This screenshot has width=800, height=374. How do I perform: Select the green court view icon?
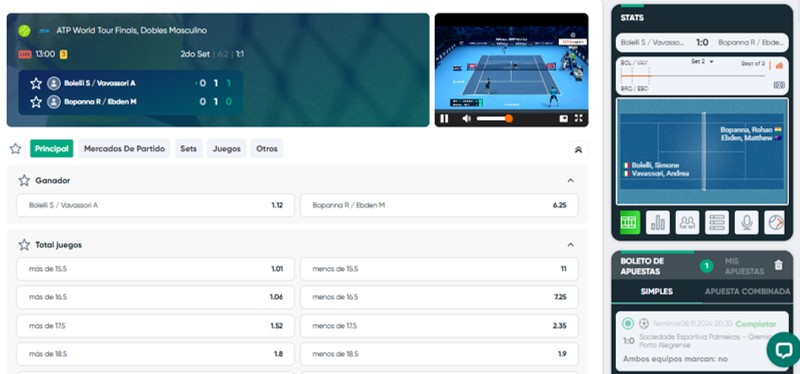[630, 222]
